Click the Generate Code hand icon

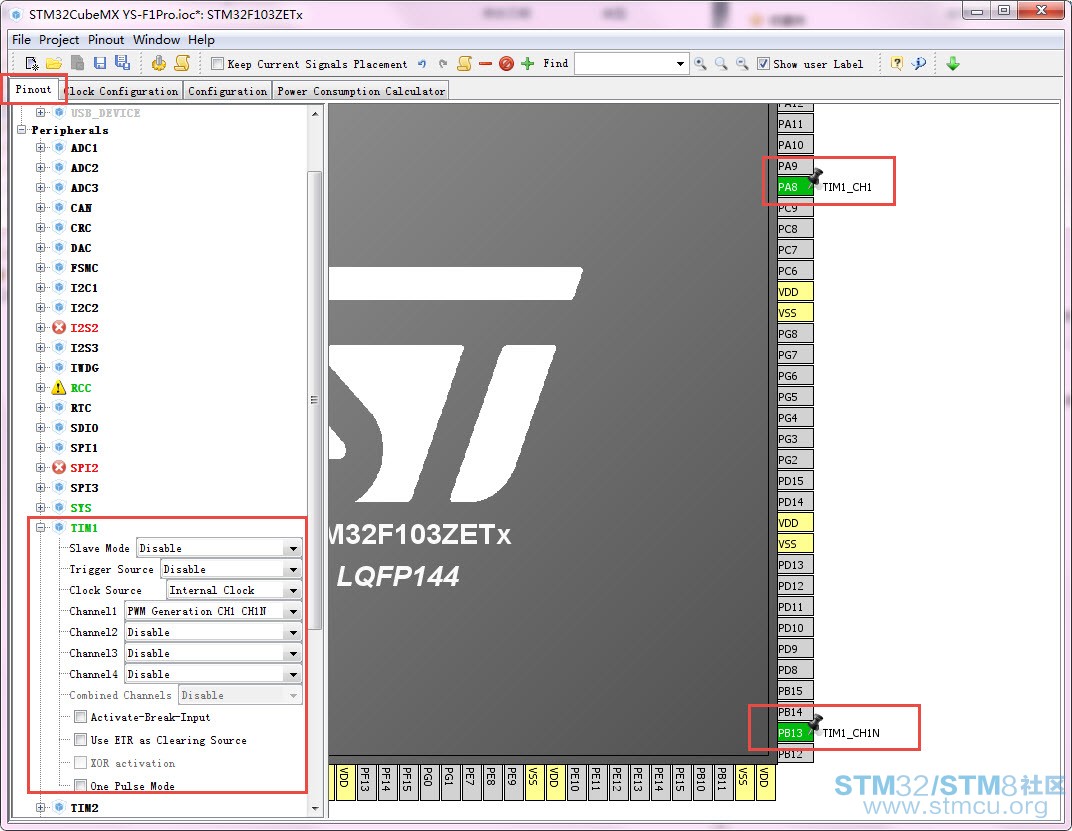159,64
